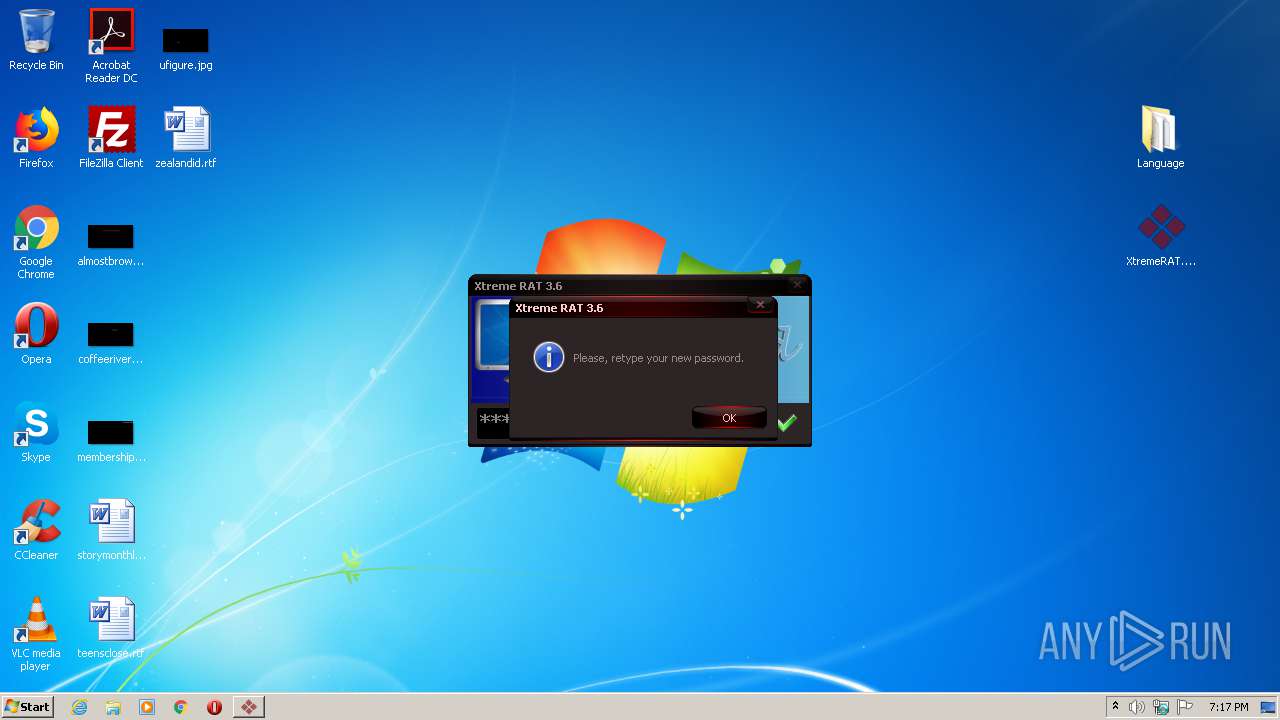Open Acrobat Reader DC shortcut
1280x720 pixels.
click(111, 46)
